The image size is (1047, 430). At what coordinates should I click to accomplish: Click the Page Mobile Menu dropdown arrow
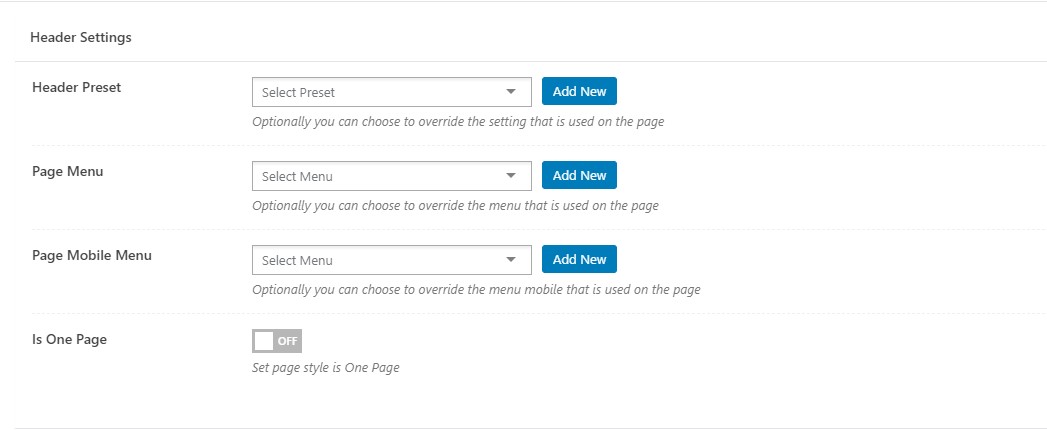tap(511, 260)
